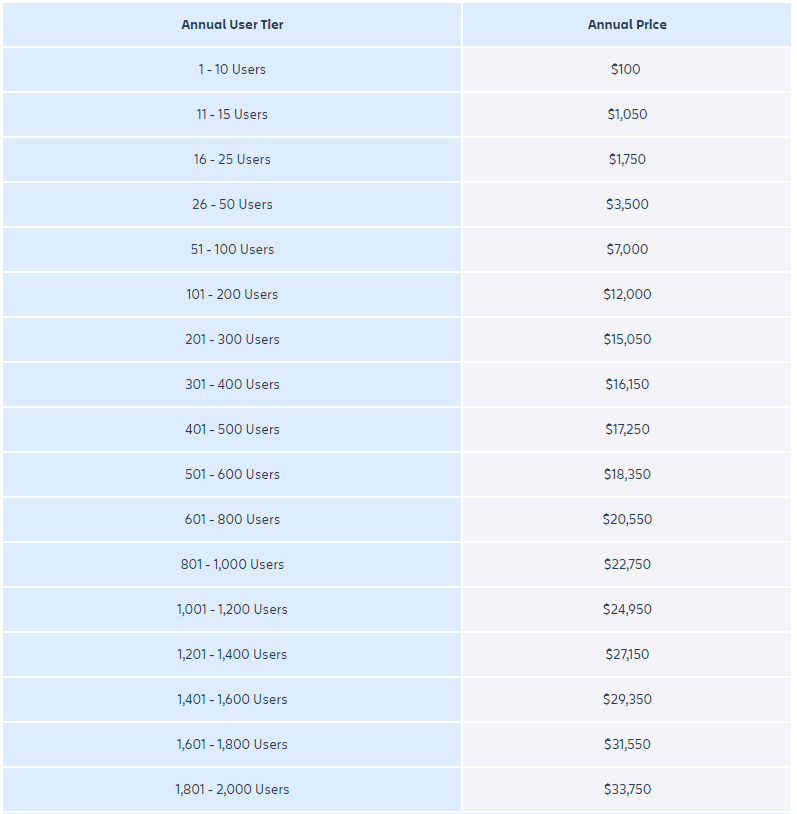Click the $1,750 annual price
This screenshot has height=814, width=797.
click(627, 159)
